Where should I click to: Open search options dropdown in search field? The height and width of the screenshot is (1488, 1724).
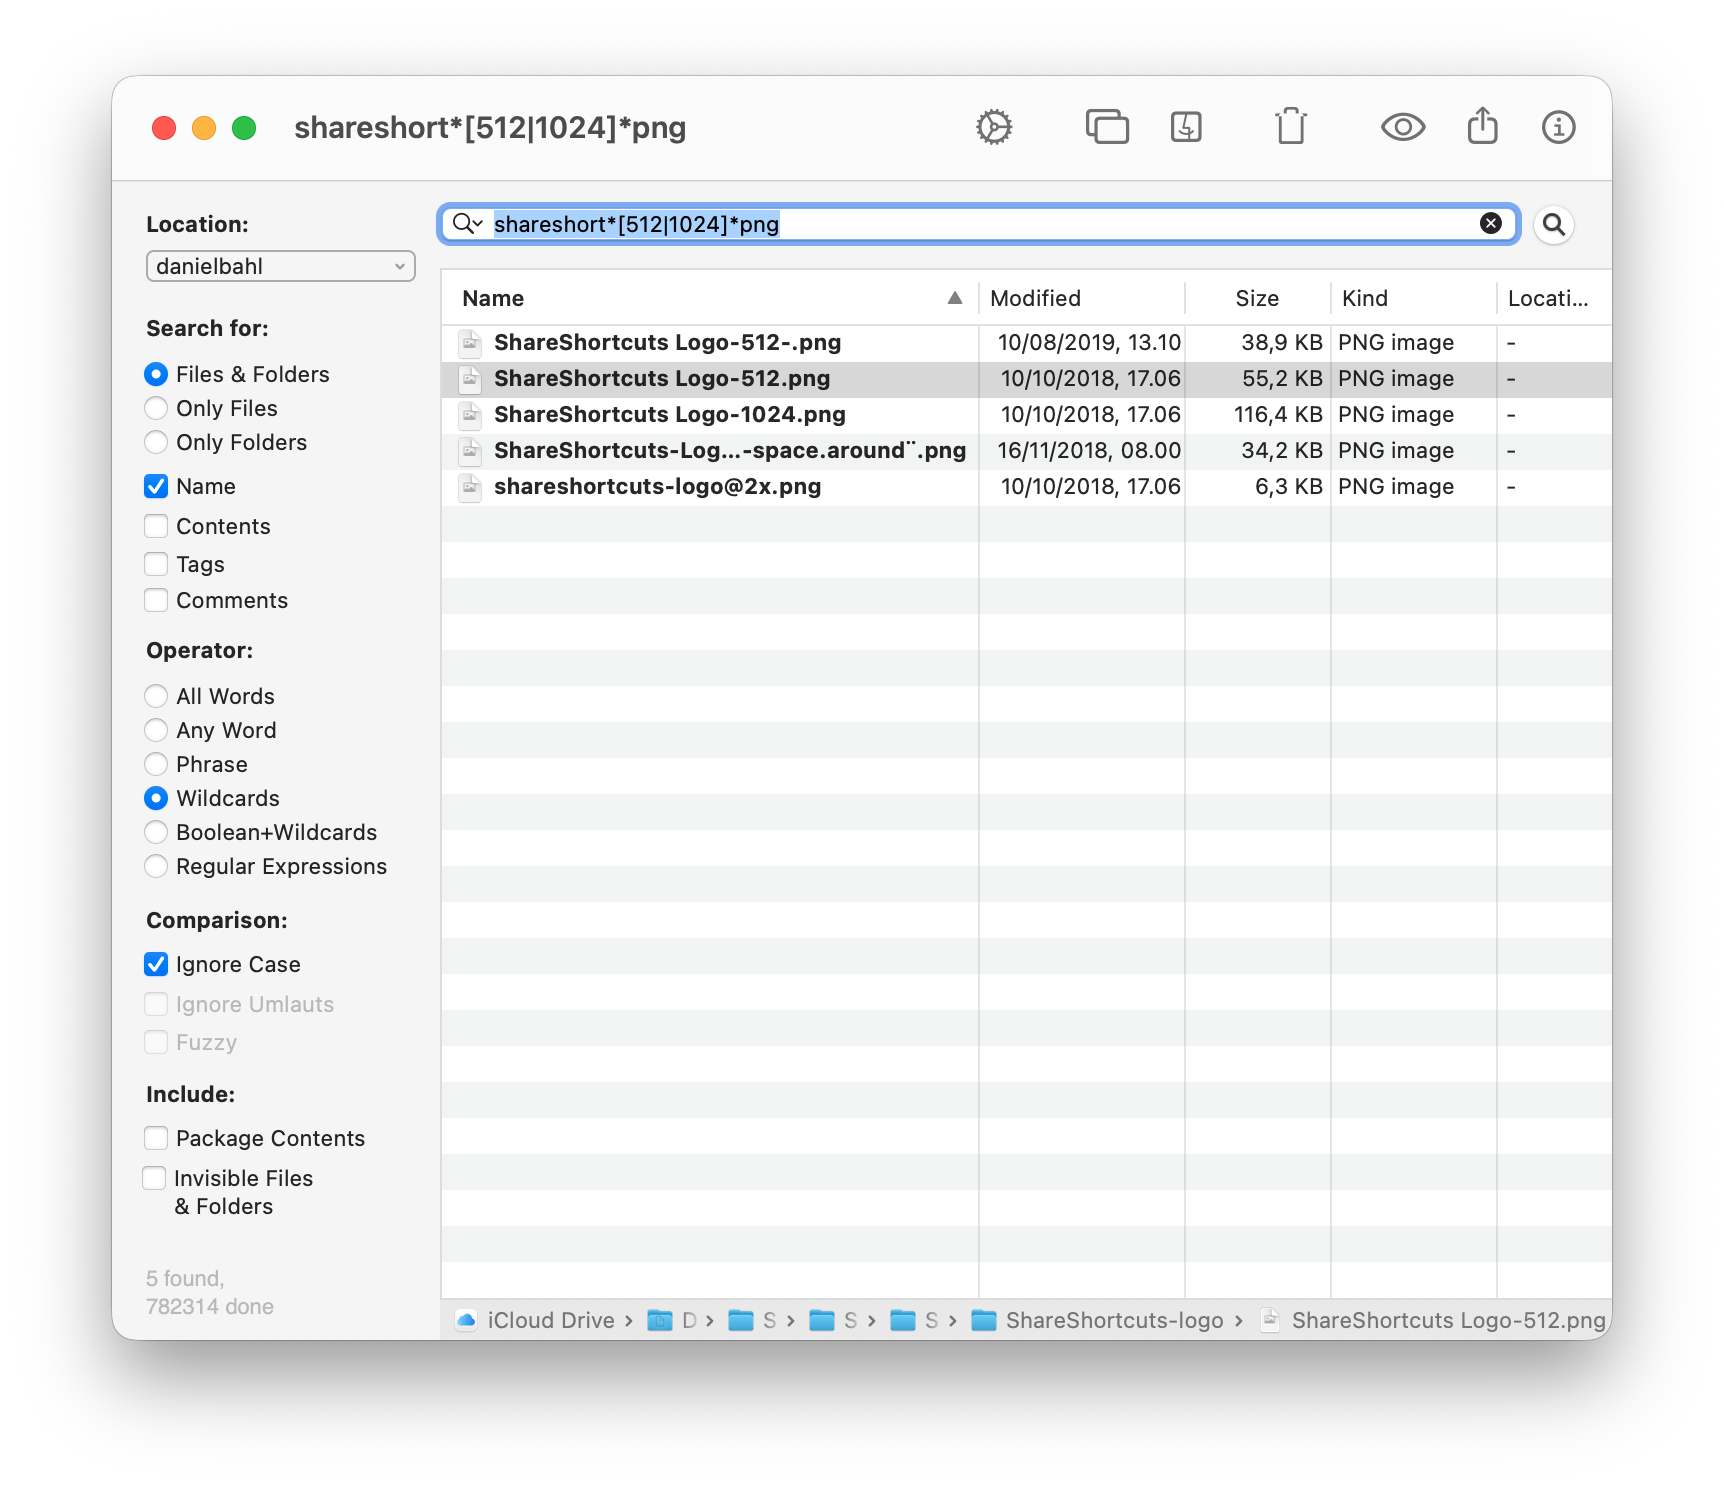coord(467,223)
